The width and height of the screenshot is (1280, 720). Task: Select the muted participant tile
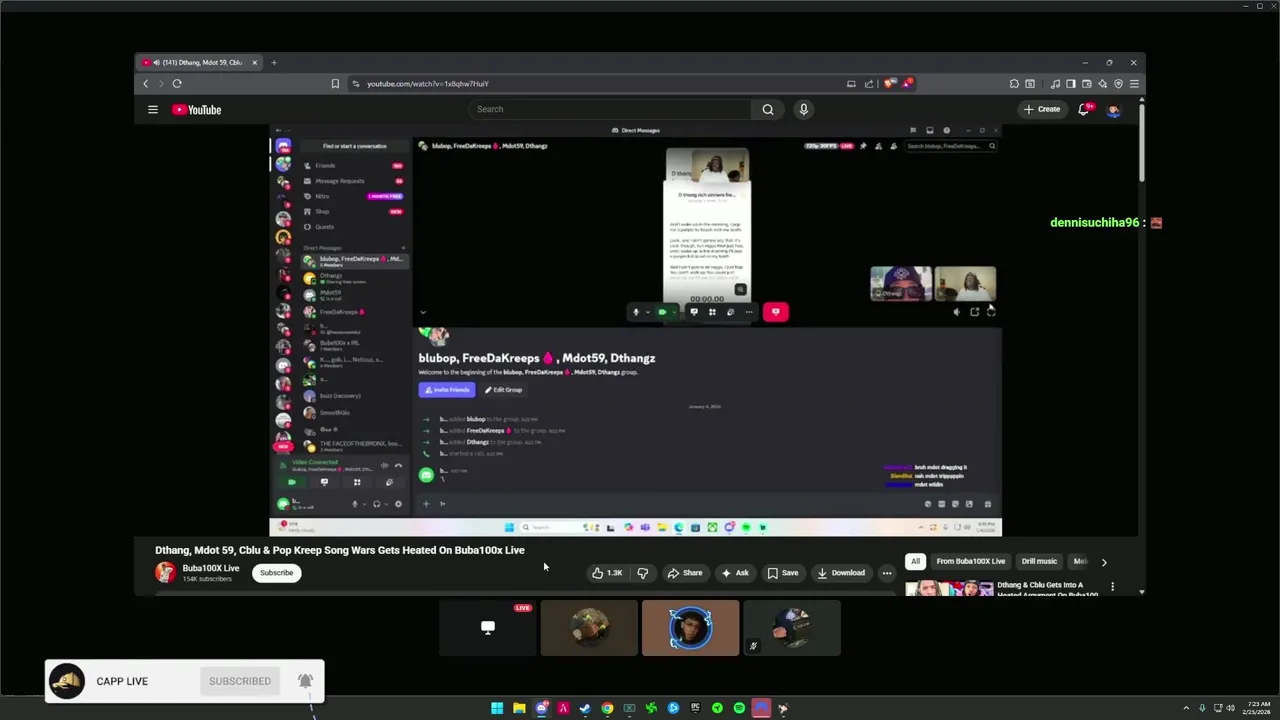[x=792, y=628]
